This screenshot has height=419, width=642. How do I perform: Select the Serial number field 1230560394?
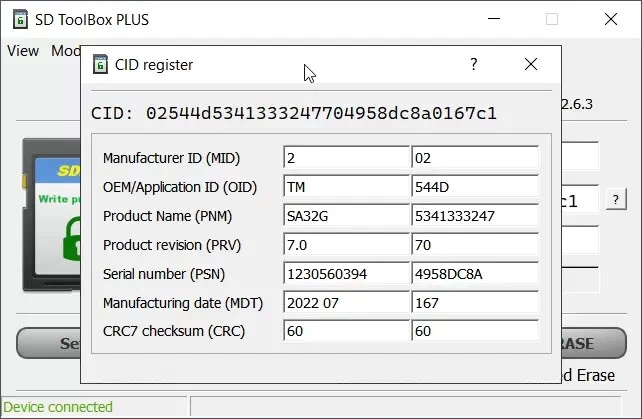(345, 274)
